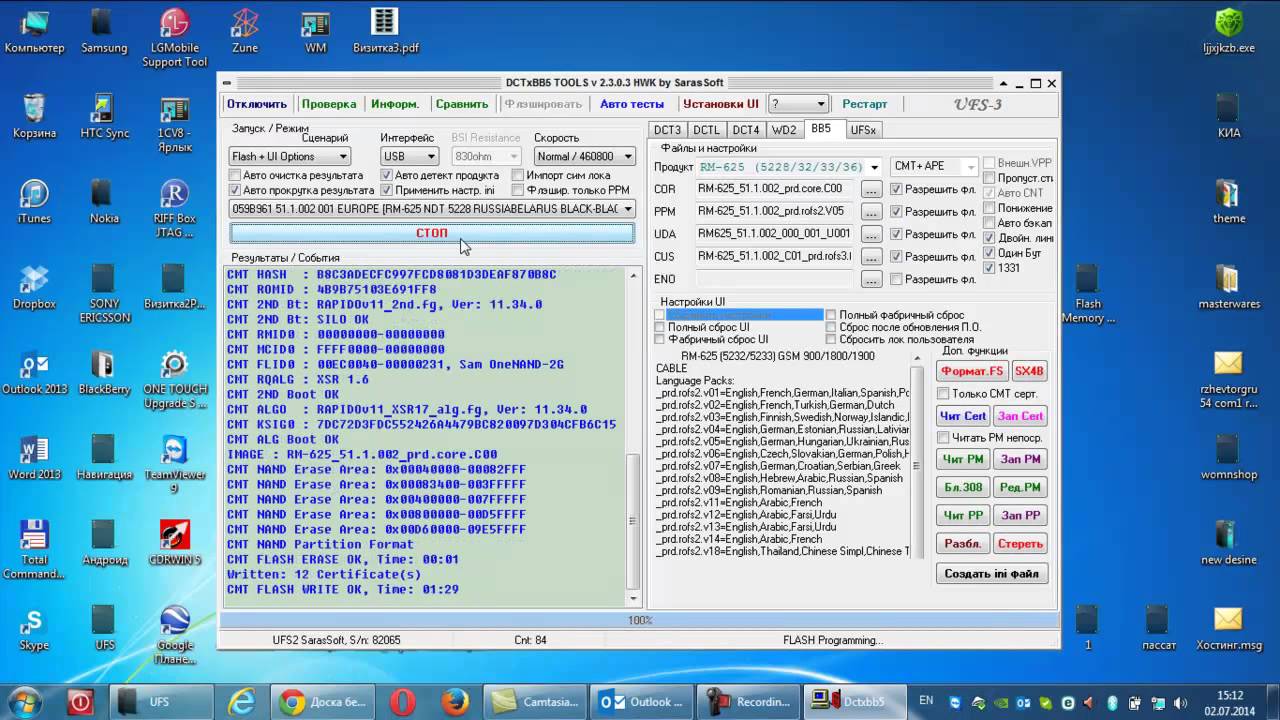Open the LGMobile Support Tool desktop icon

click(174, 38)
